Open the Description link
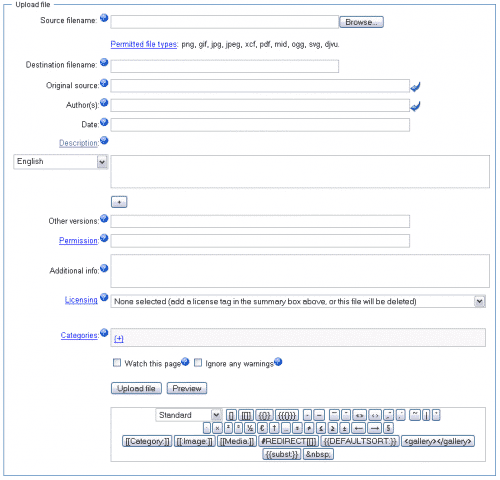The image size is (500, 480). pos(79,143)
